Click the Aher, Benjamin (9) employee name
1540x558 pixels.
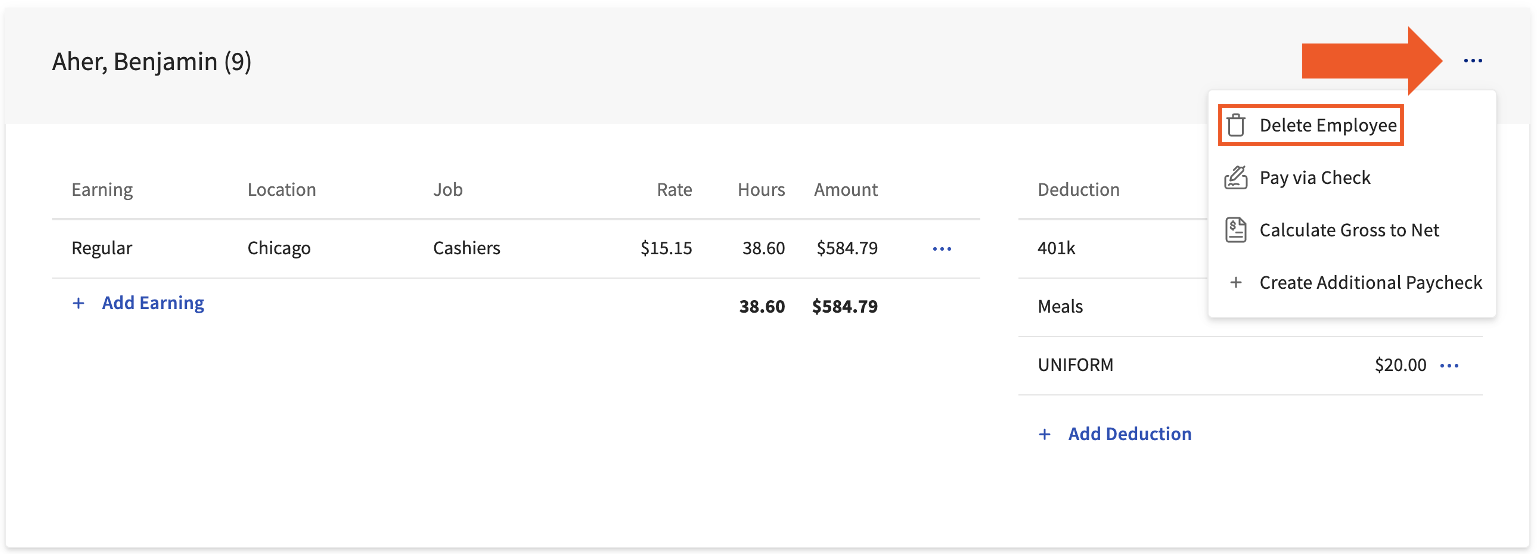(x=152, y=62)
